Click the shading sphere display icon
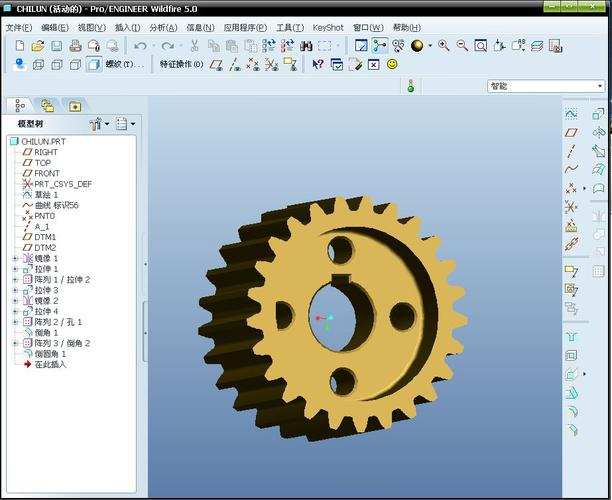612x500 pixels. [x=417, y=46]
